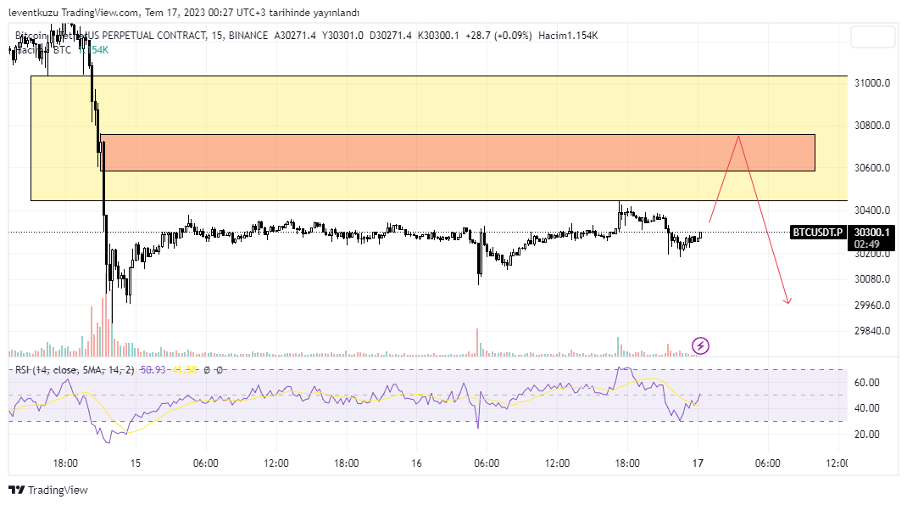Click the red arrowhead of the projected drop
908x506 pixels.
(x=788, y=300)
